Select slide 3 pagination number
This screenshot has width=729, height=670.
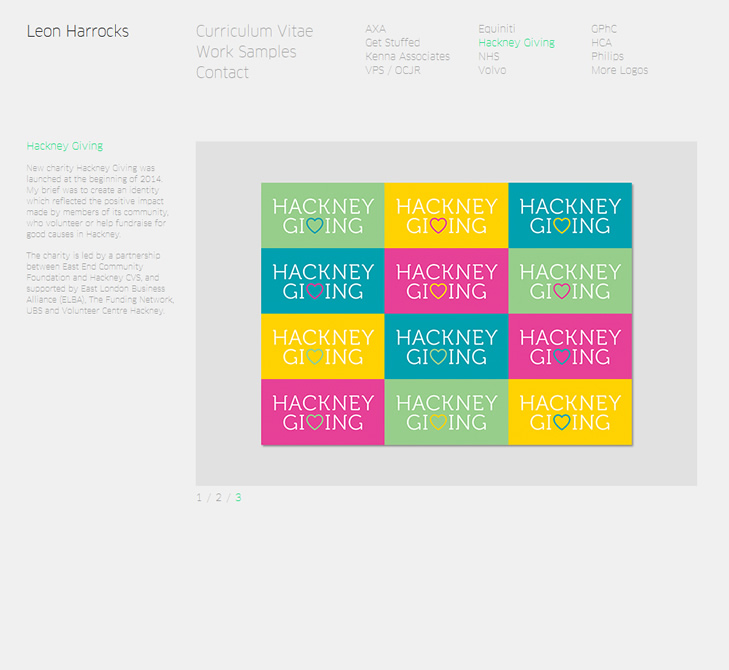pyautogui.click(x=238, y=498)
